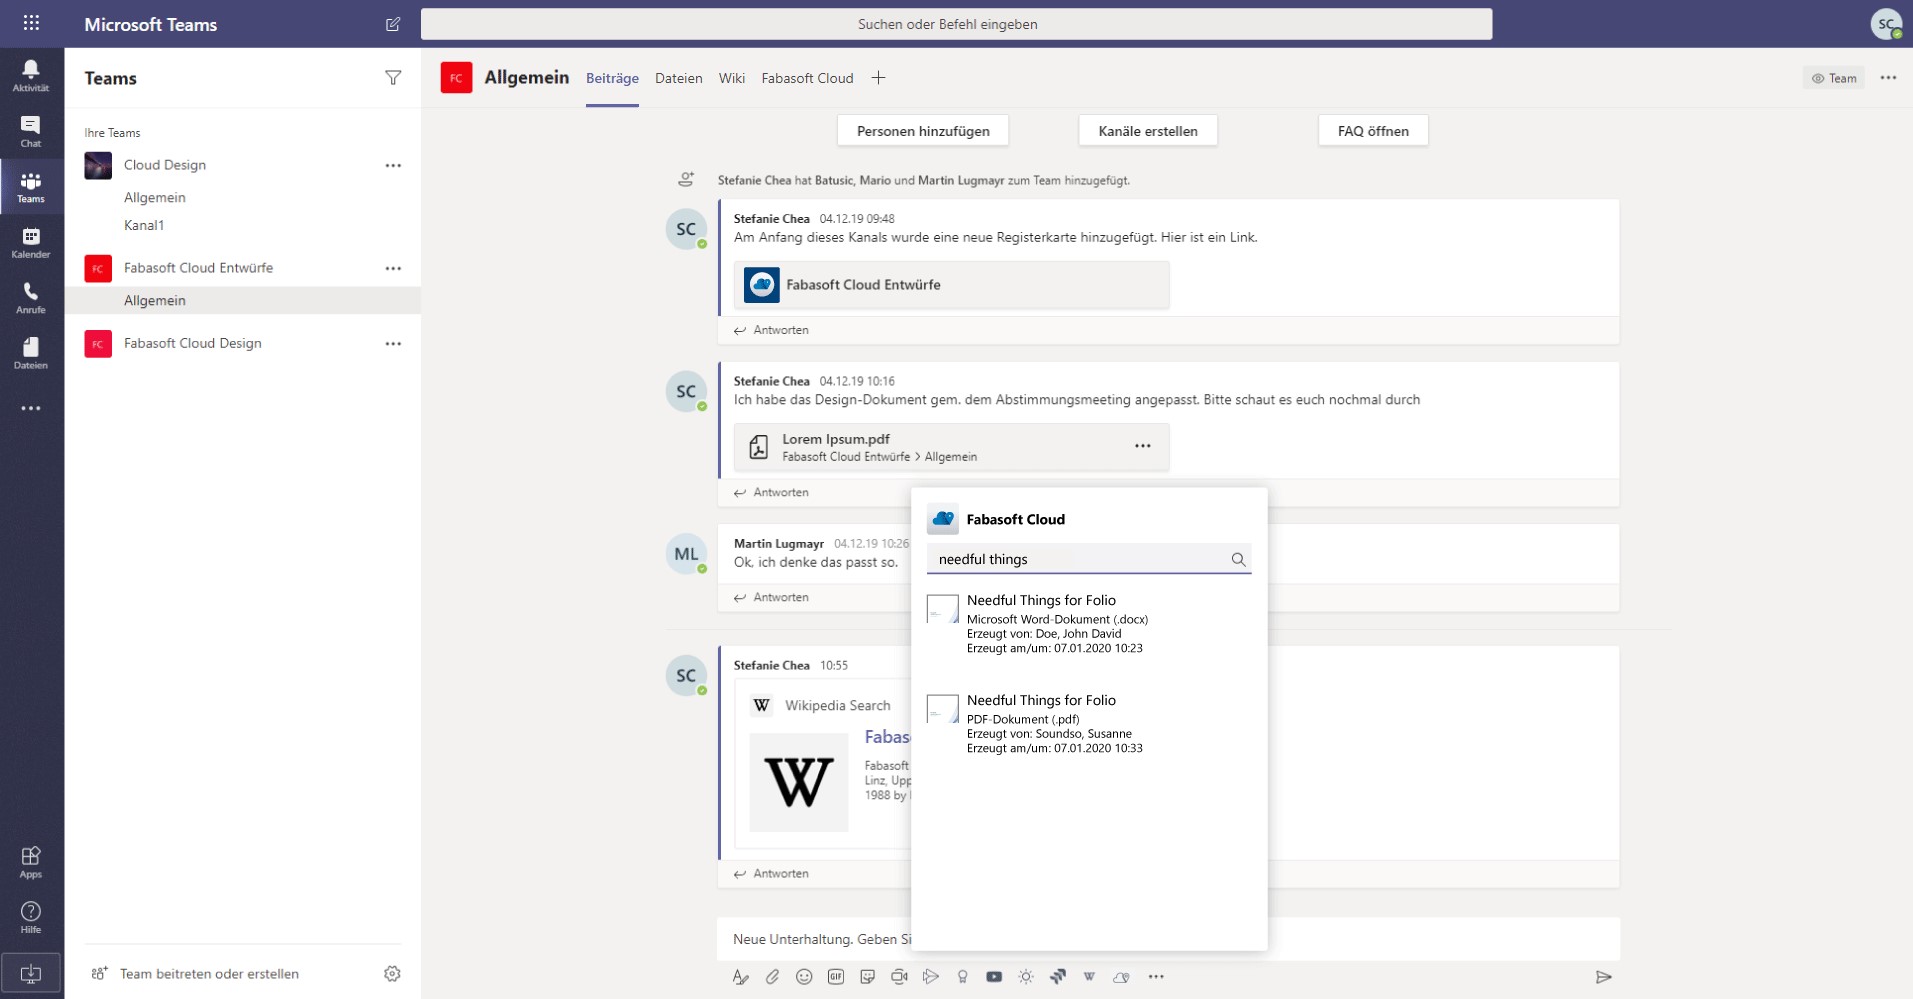This screenshot has height=999, width=1913.
Task: Start a new chat with compose icon
Action: tap(393, 24)
